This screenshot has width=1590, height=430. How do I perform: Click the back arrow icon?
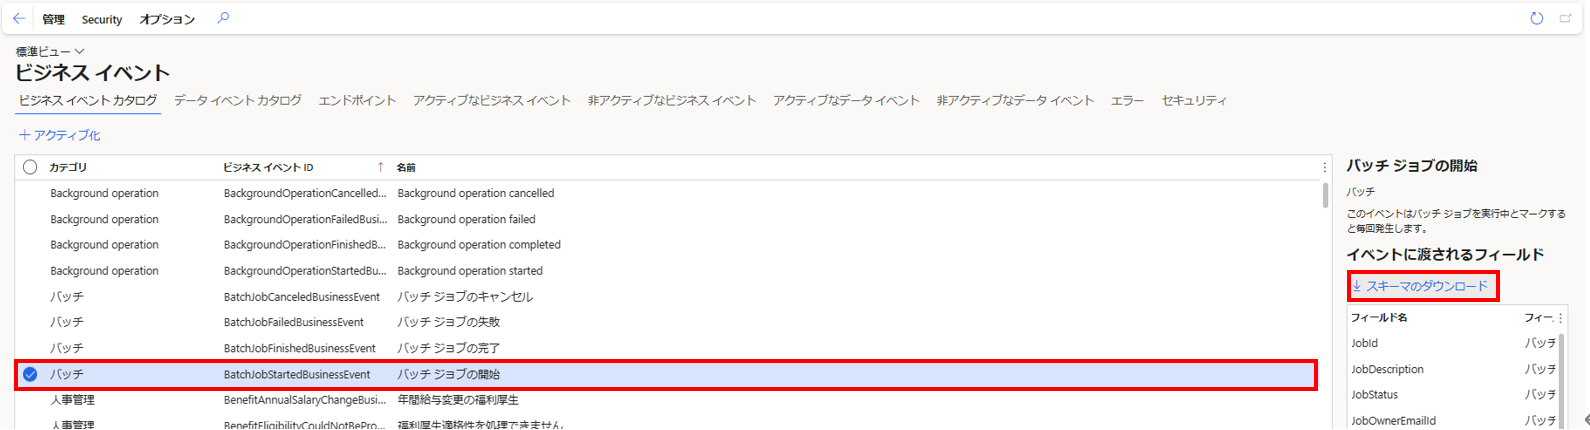coord(19,18)
